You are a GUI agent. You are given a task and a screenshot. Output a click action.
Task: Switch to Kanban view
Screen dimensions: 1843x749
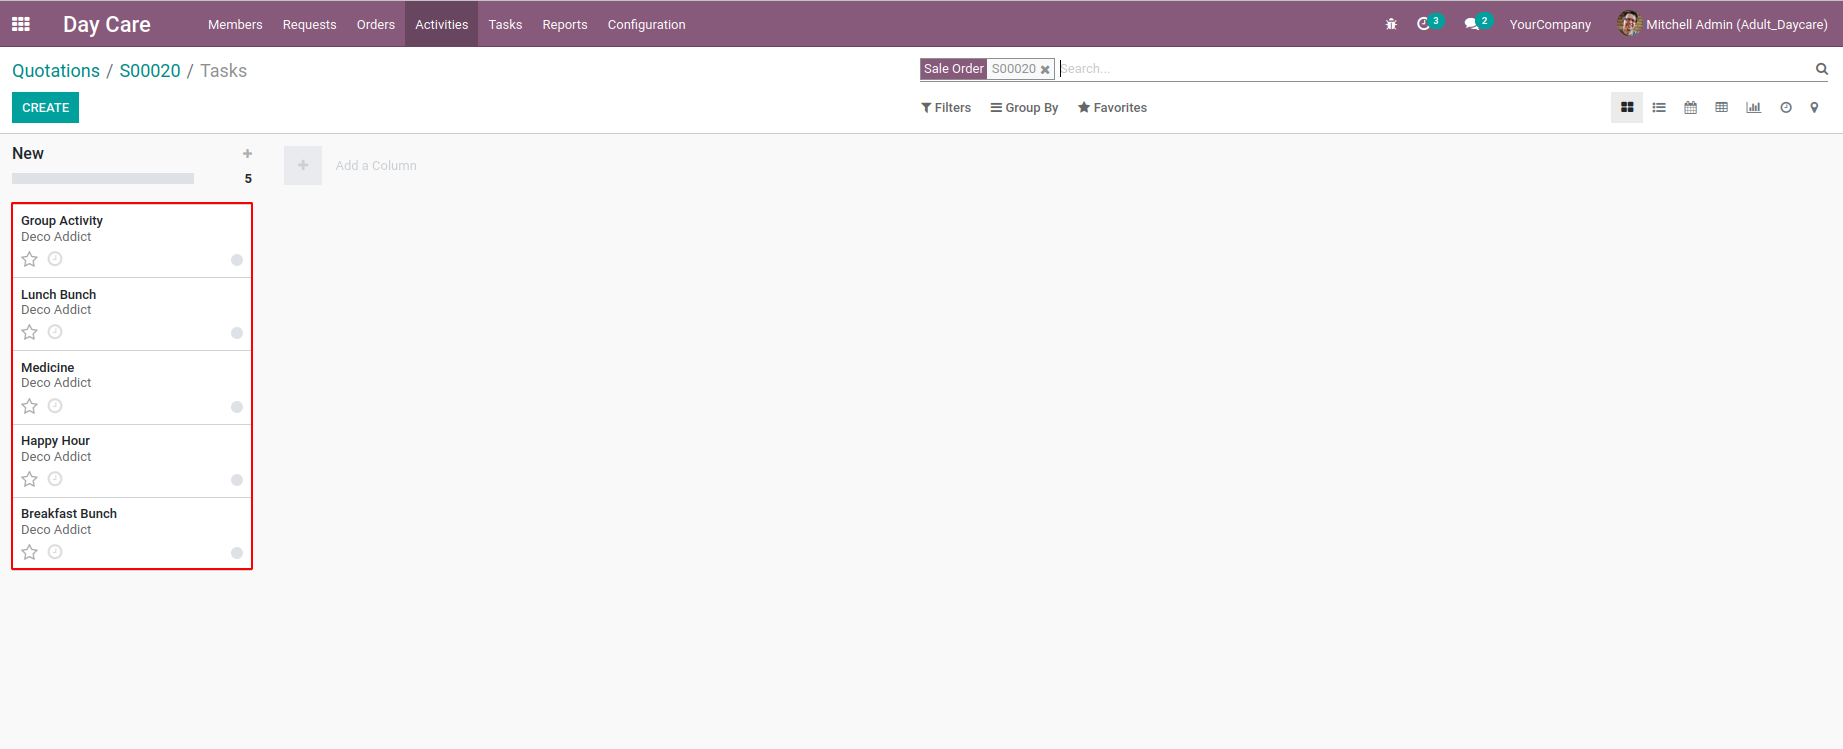tap(1627, 107)
